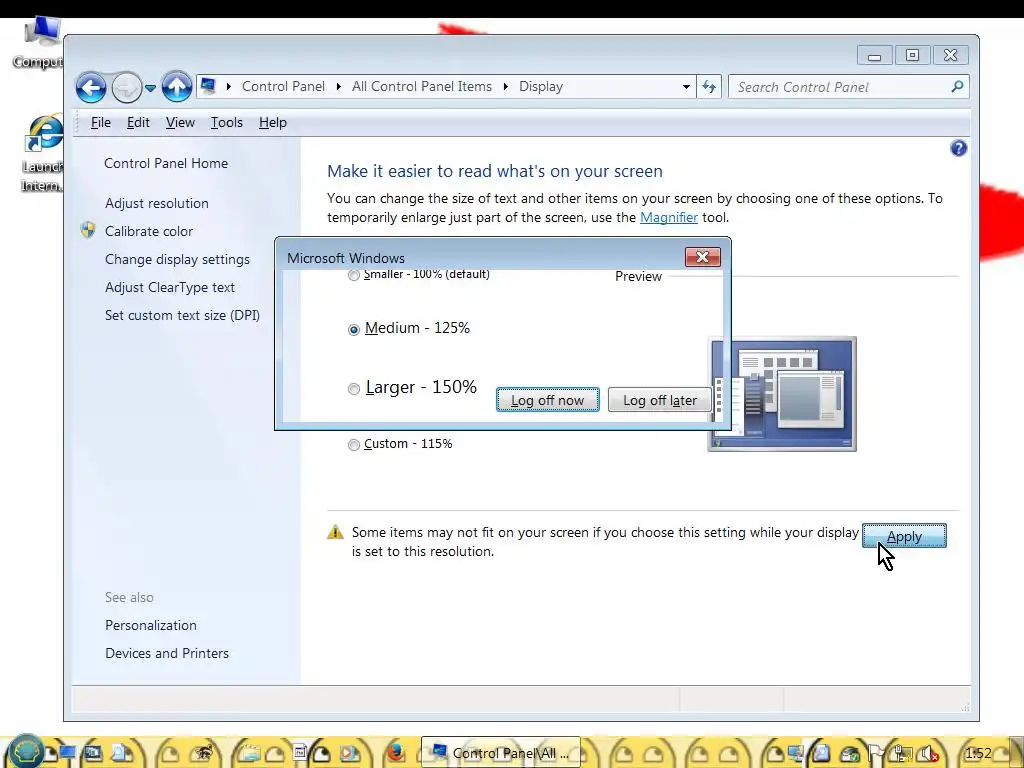Image resolution: width=1024 pixels, height=768 pixels.
Task: Open Set custom text size (DPI)
Action: [182, 315]
